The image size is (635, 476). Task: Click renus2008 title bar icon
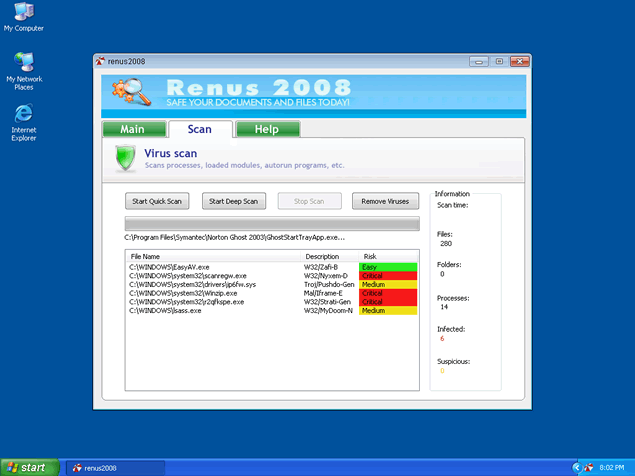tap(100, 61)
